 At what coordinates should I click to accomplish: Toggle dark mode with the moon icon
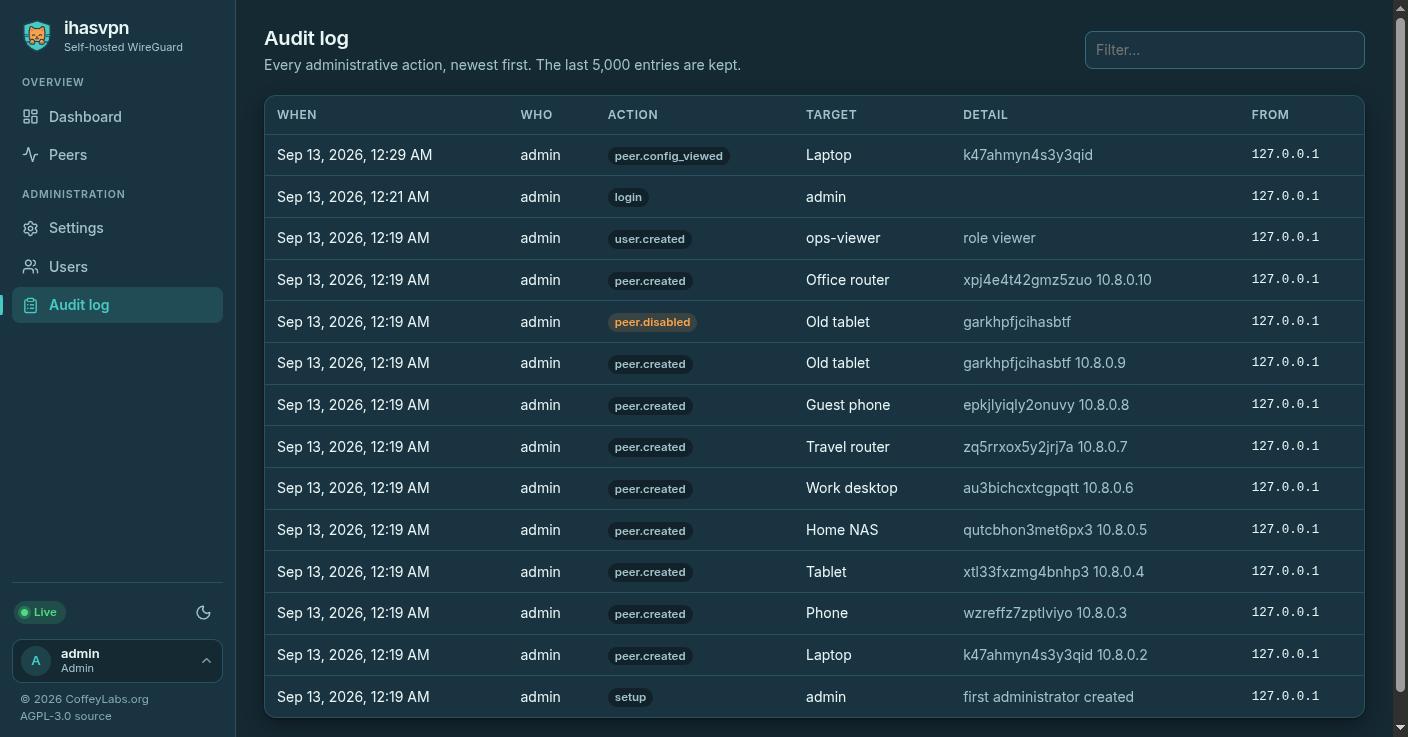click(x=204, y=612)
